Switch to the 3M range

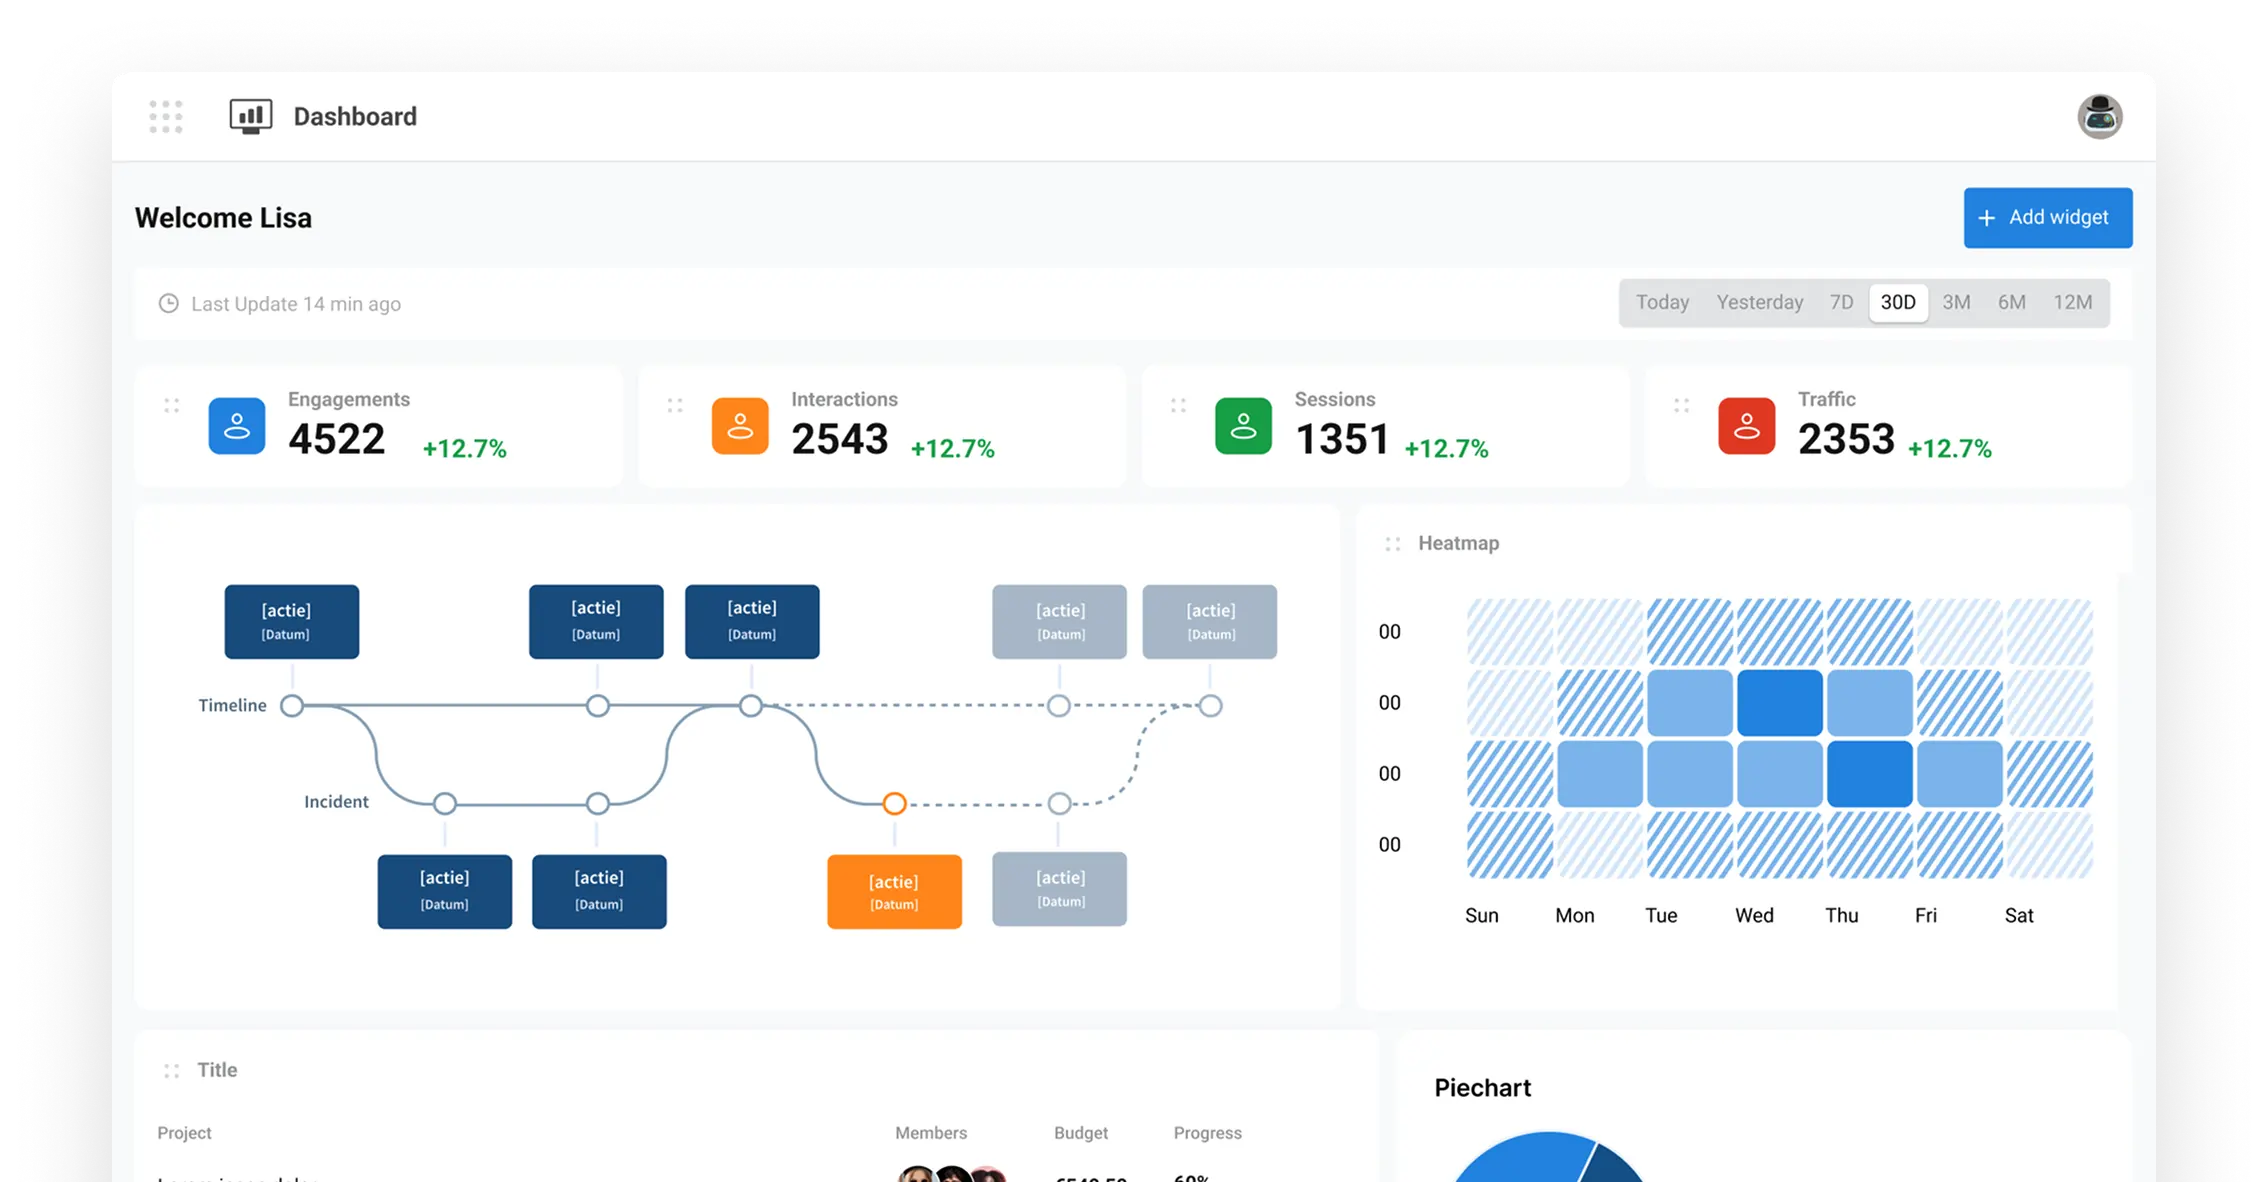[x=1956, y=303]
